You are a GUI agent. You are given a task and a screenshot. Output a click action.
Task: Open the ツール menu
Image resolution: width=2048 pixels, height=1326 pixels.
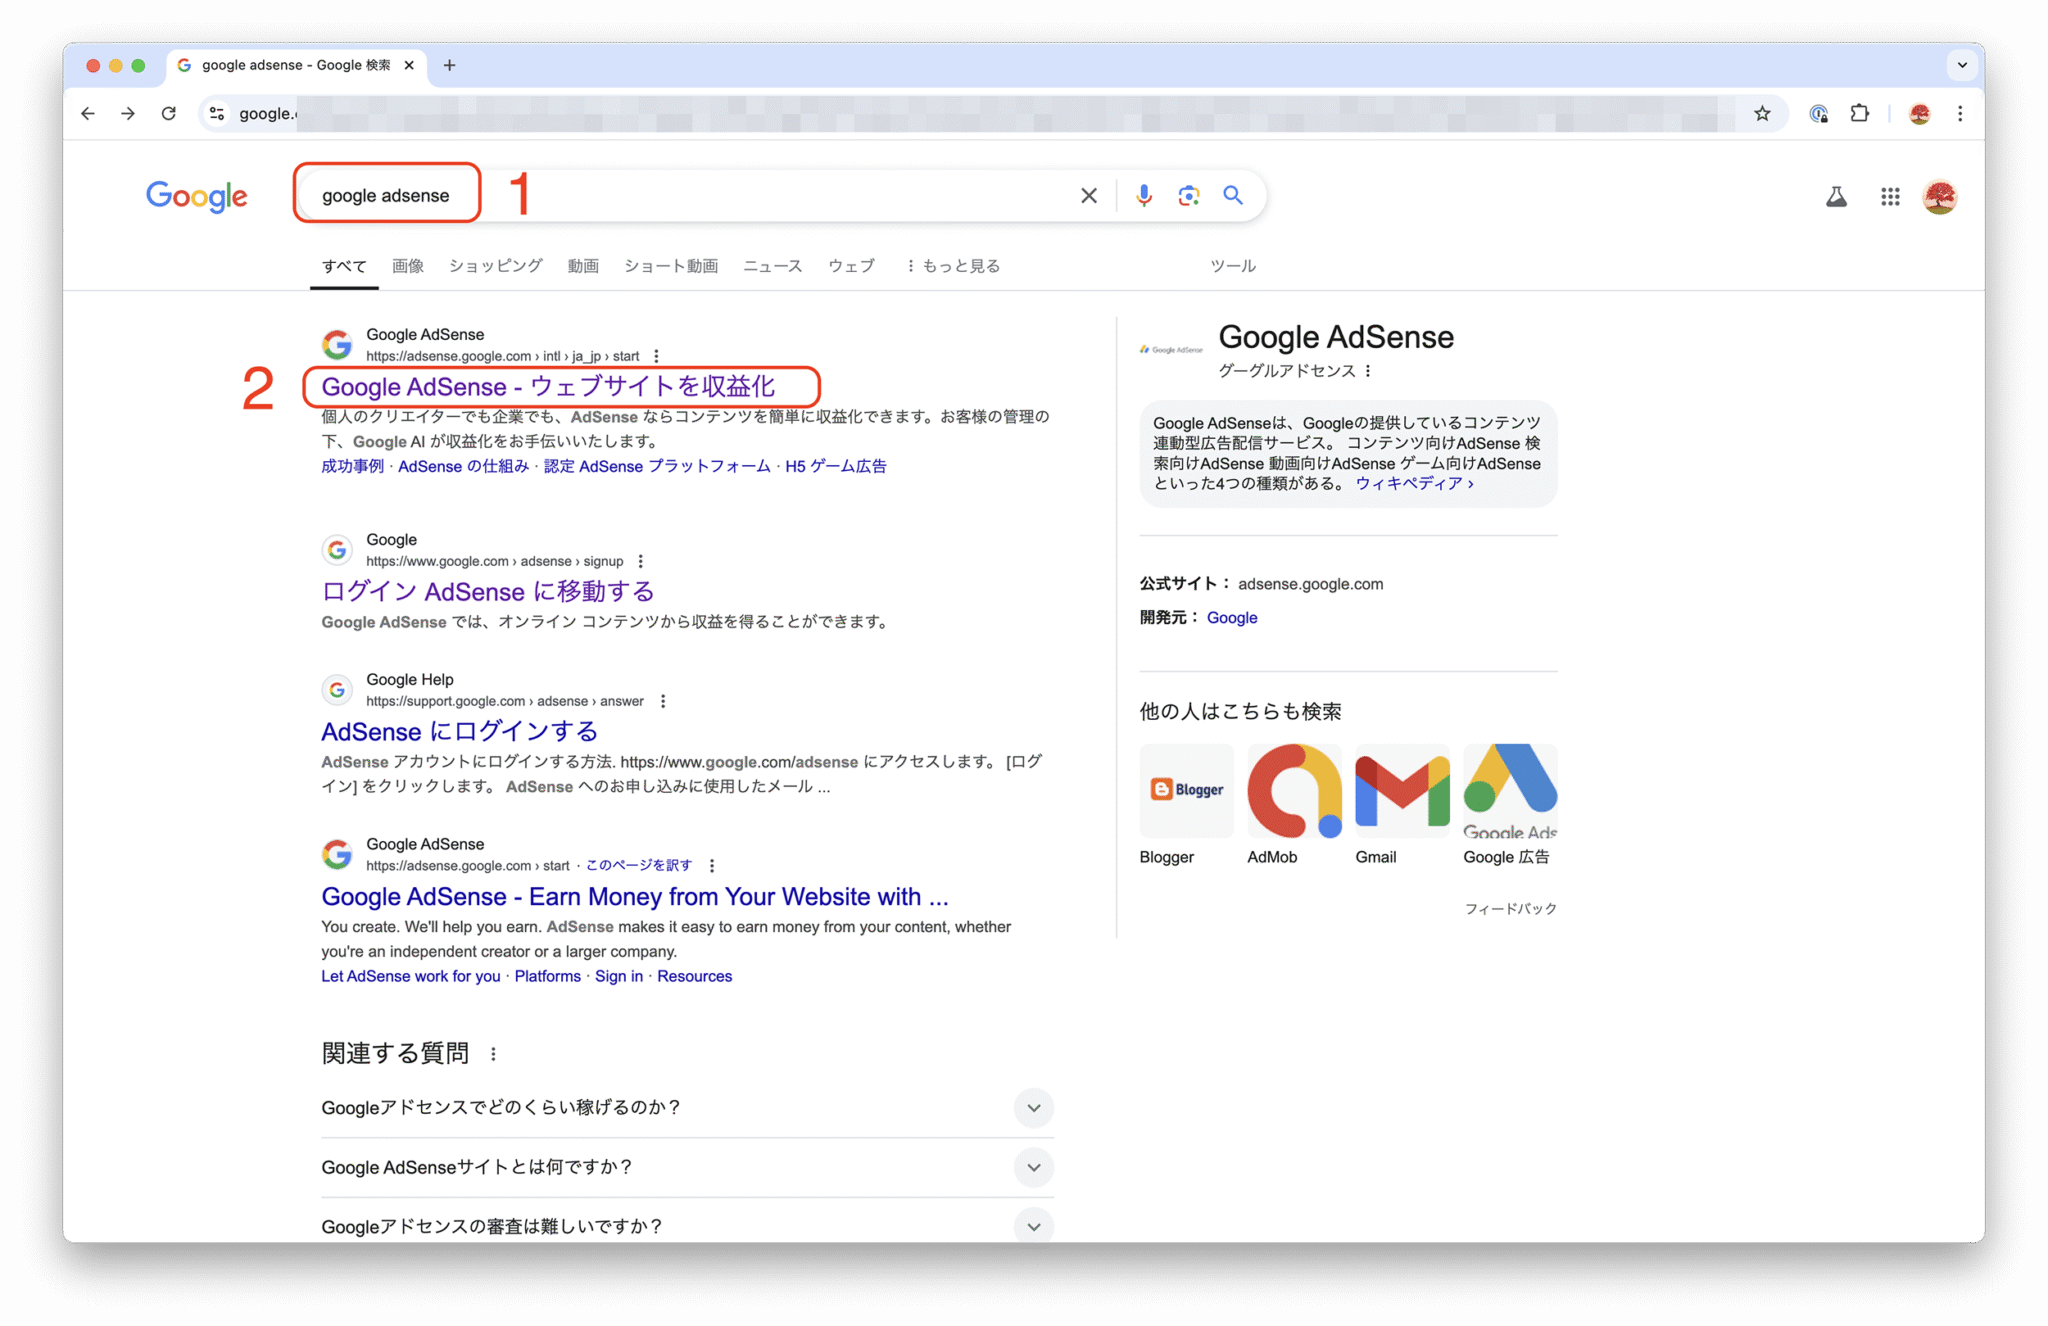(1233, 265)
